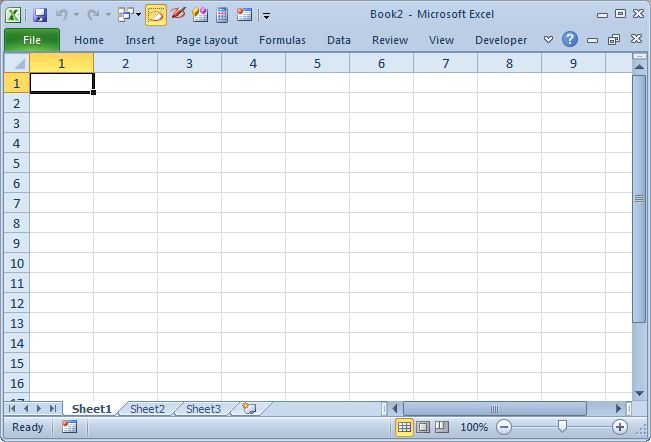Click the macro record icon in status bar

point(69,427)
